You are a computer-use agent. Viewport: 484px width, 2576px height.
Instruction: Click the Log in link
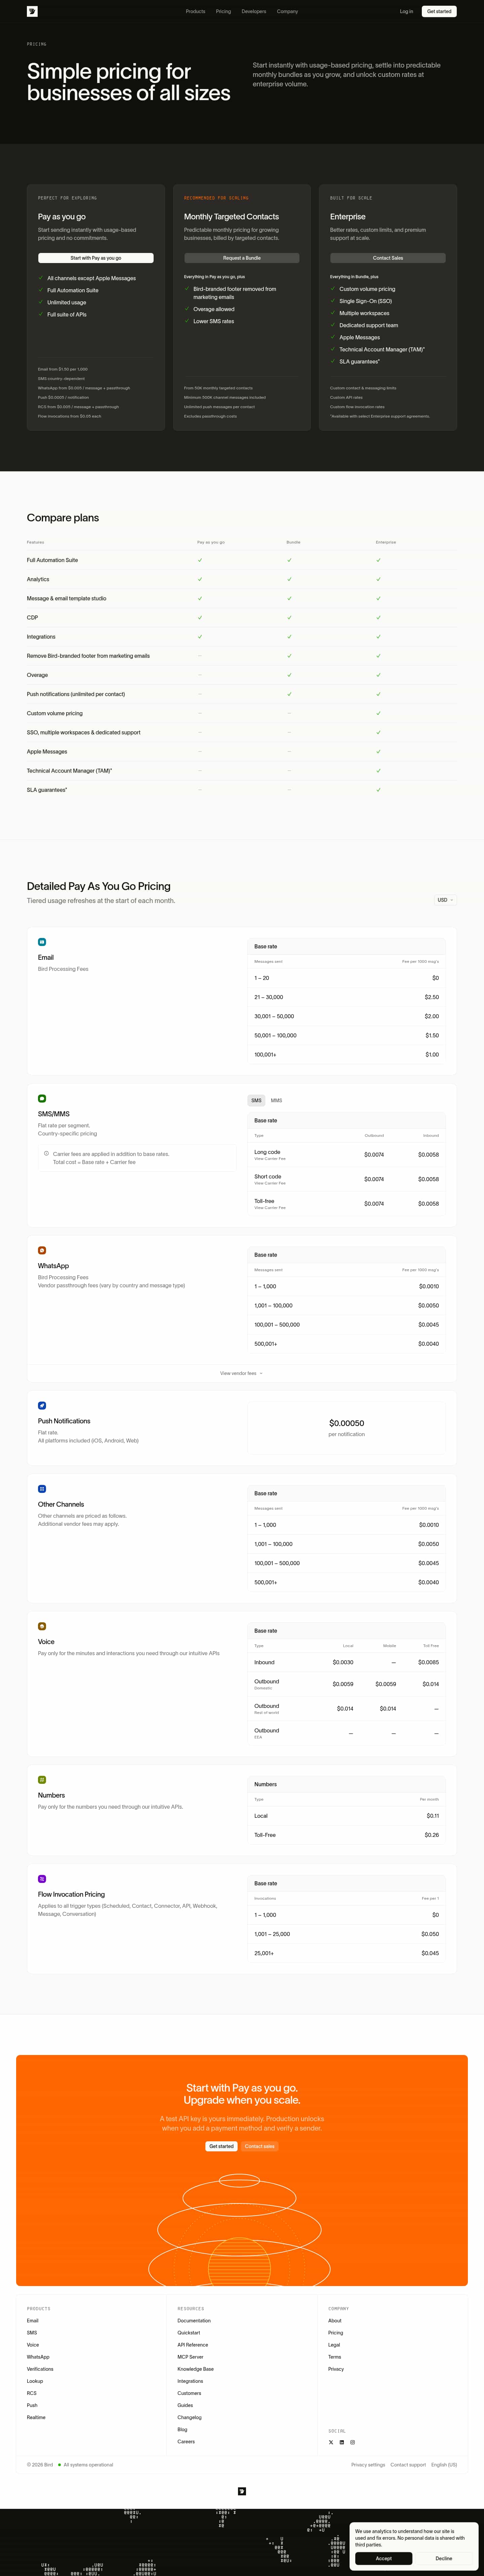tap(406, 11)
